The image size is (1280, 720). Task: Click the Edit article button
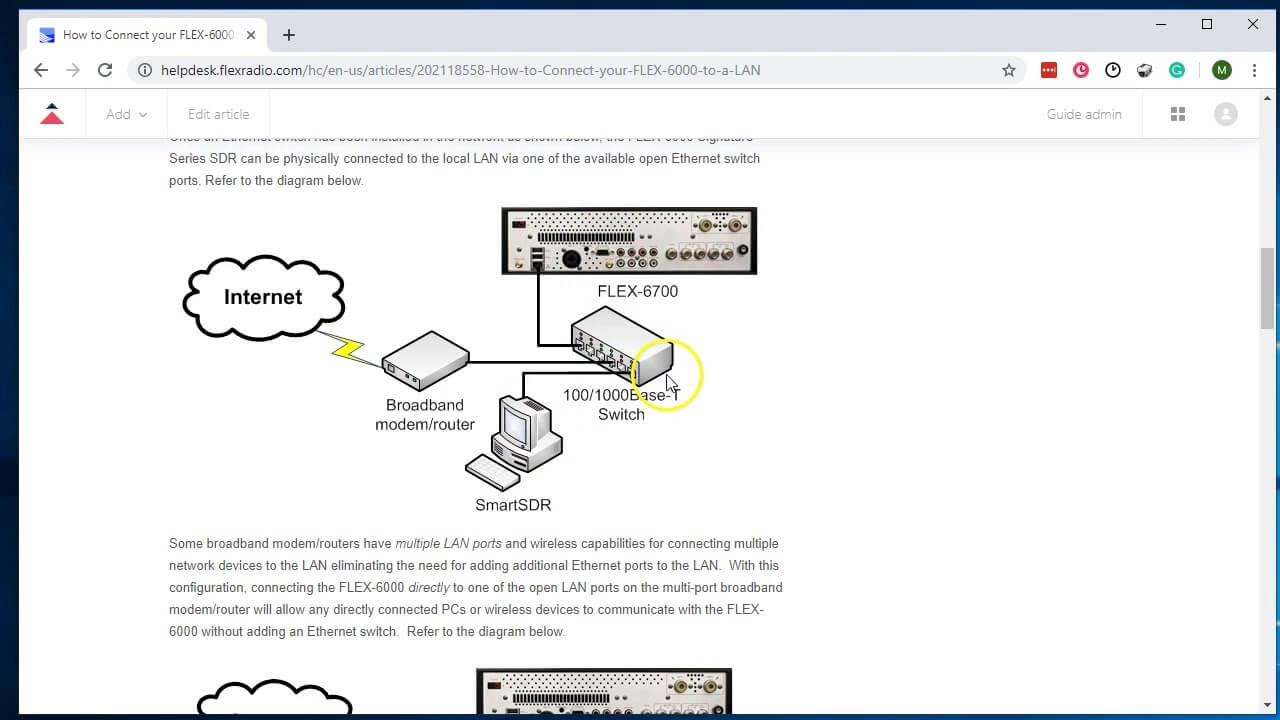click(218, 114)
